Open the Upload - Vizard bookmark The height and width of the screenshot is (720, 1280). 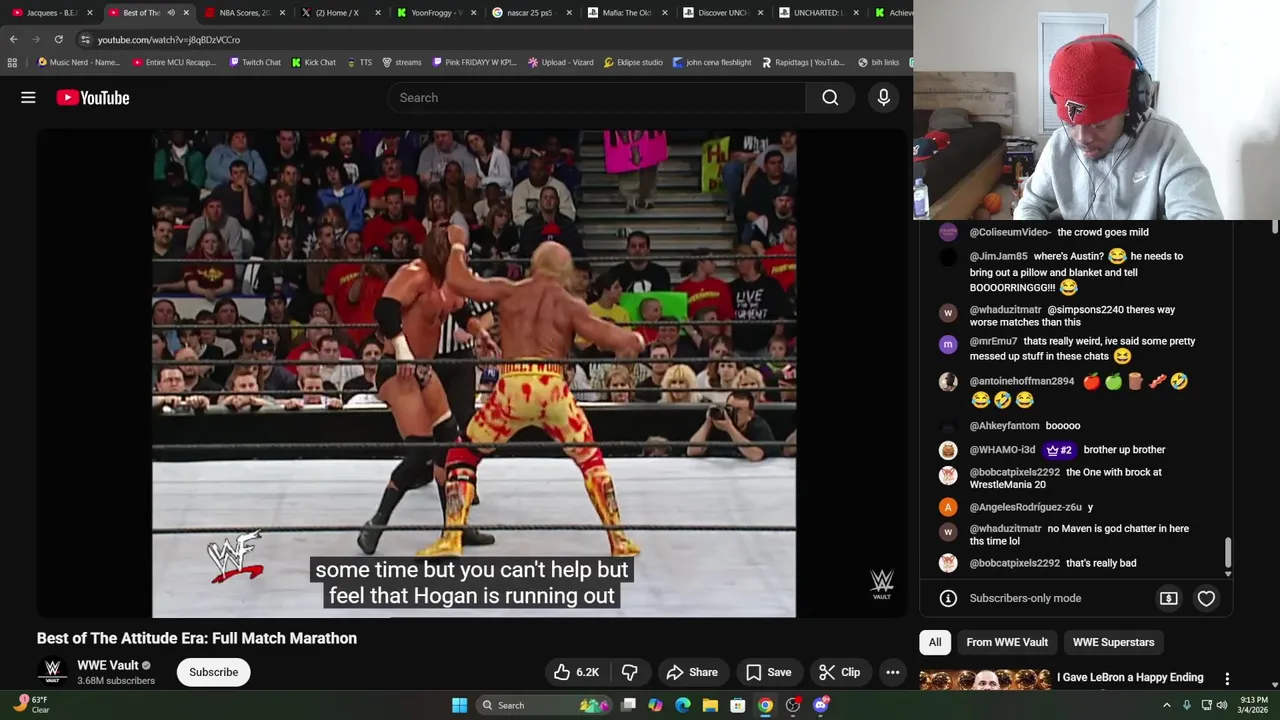(x=560, y=62)
